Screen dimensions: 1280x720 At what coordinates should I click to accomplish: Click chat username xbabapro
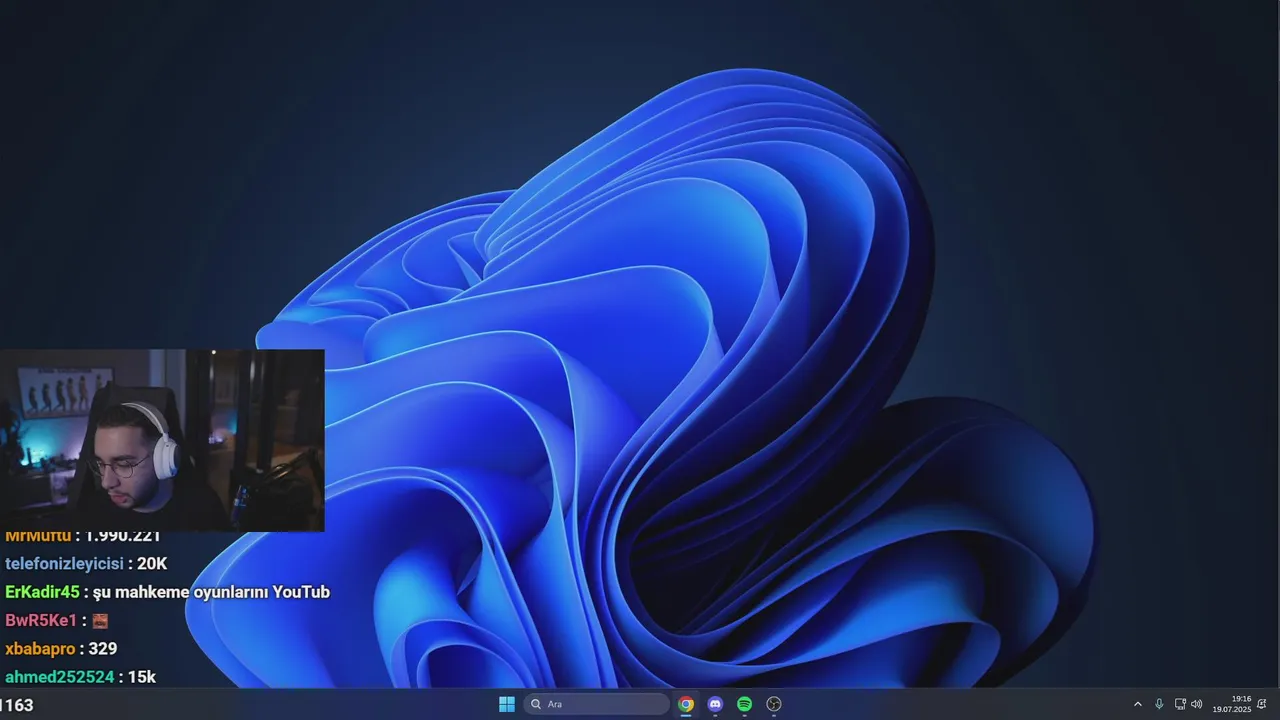(40, 648)
